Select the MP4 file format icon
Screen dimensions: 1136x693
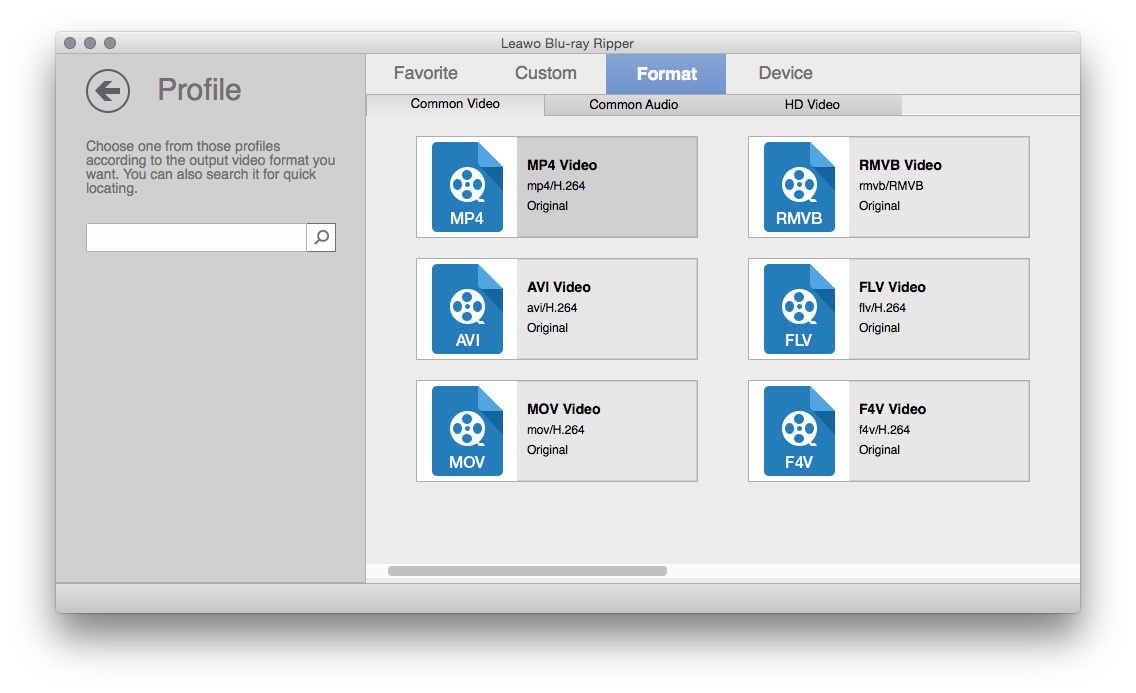pos(467,187)
